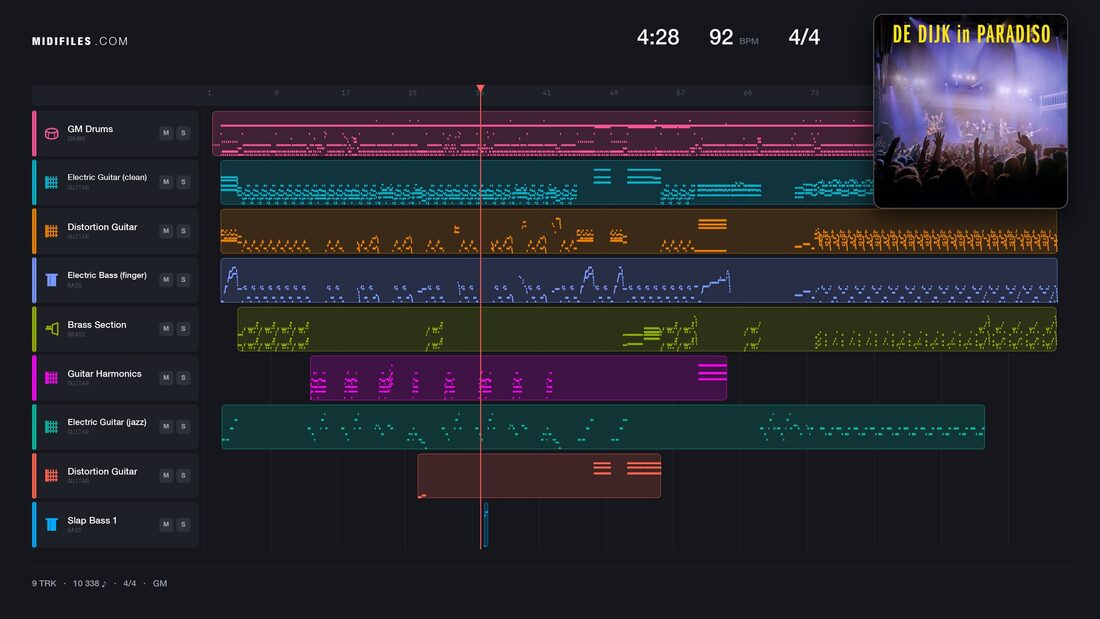Click the GM Drums drum icon
The height and width of the screenshot is (619, 1100).
51,133
